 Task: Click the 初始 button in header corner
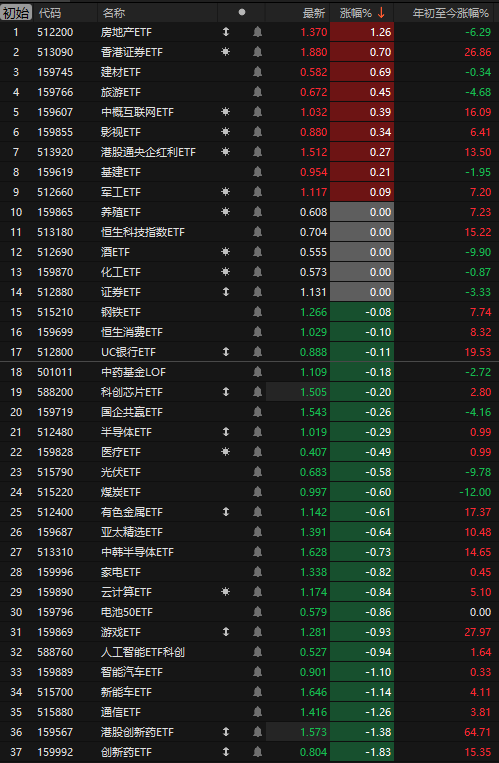click(16, 13)
